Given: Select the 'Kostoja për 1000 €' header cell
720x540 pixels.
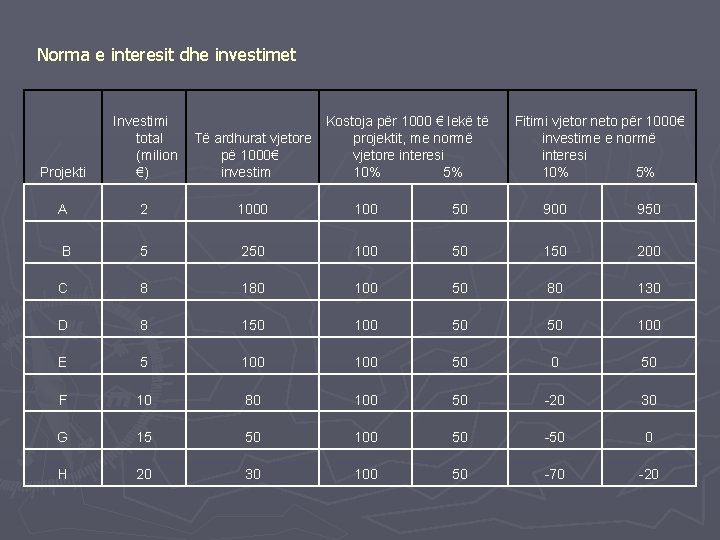Looking at the screenshot, I should pyautogui.click(x=414, y=137).
